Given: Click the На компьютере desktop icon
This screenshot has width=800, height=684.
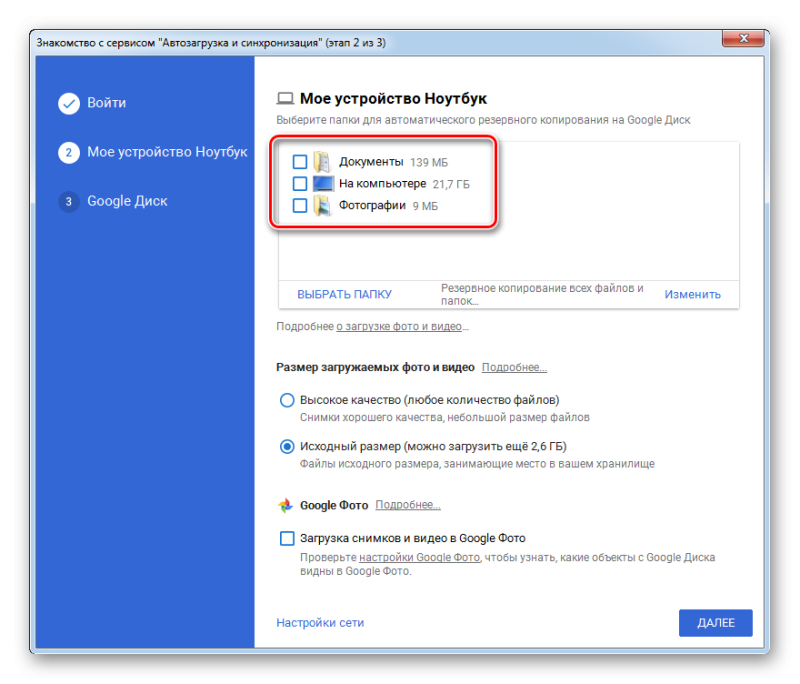Looking at the screenshot, I should [x=323, y=183].
